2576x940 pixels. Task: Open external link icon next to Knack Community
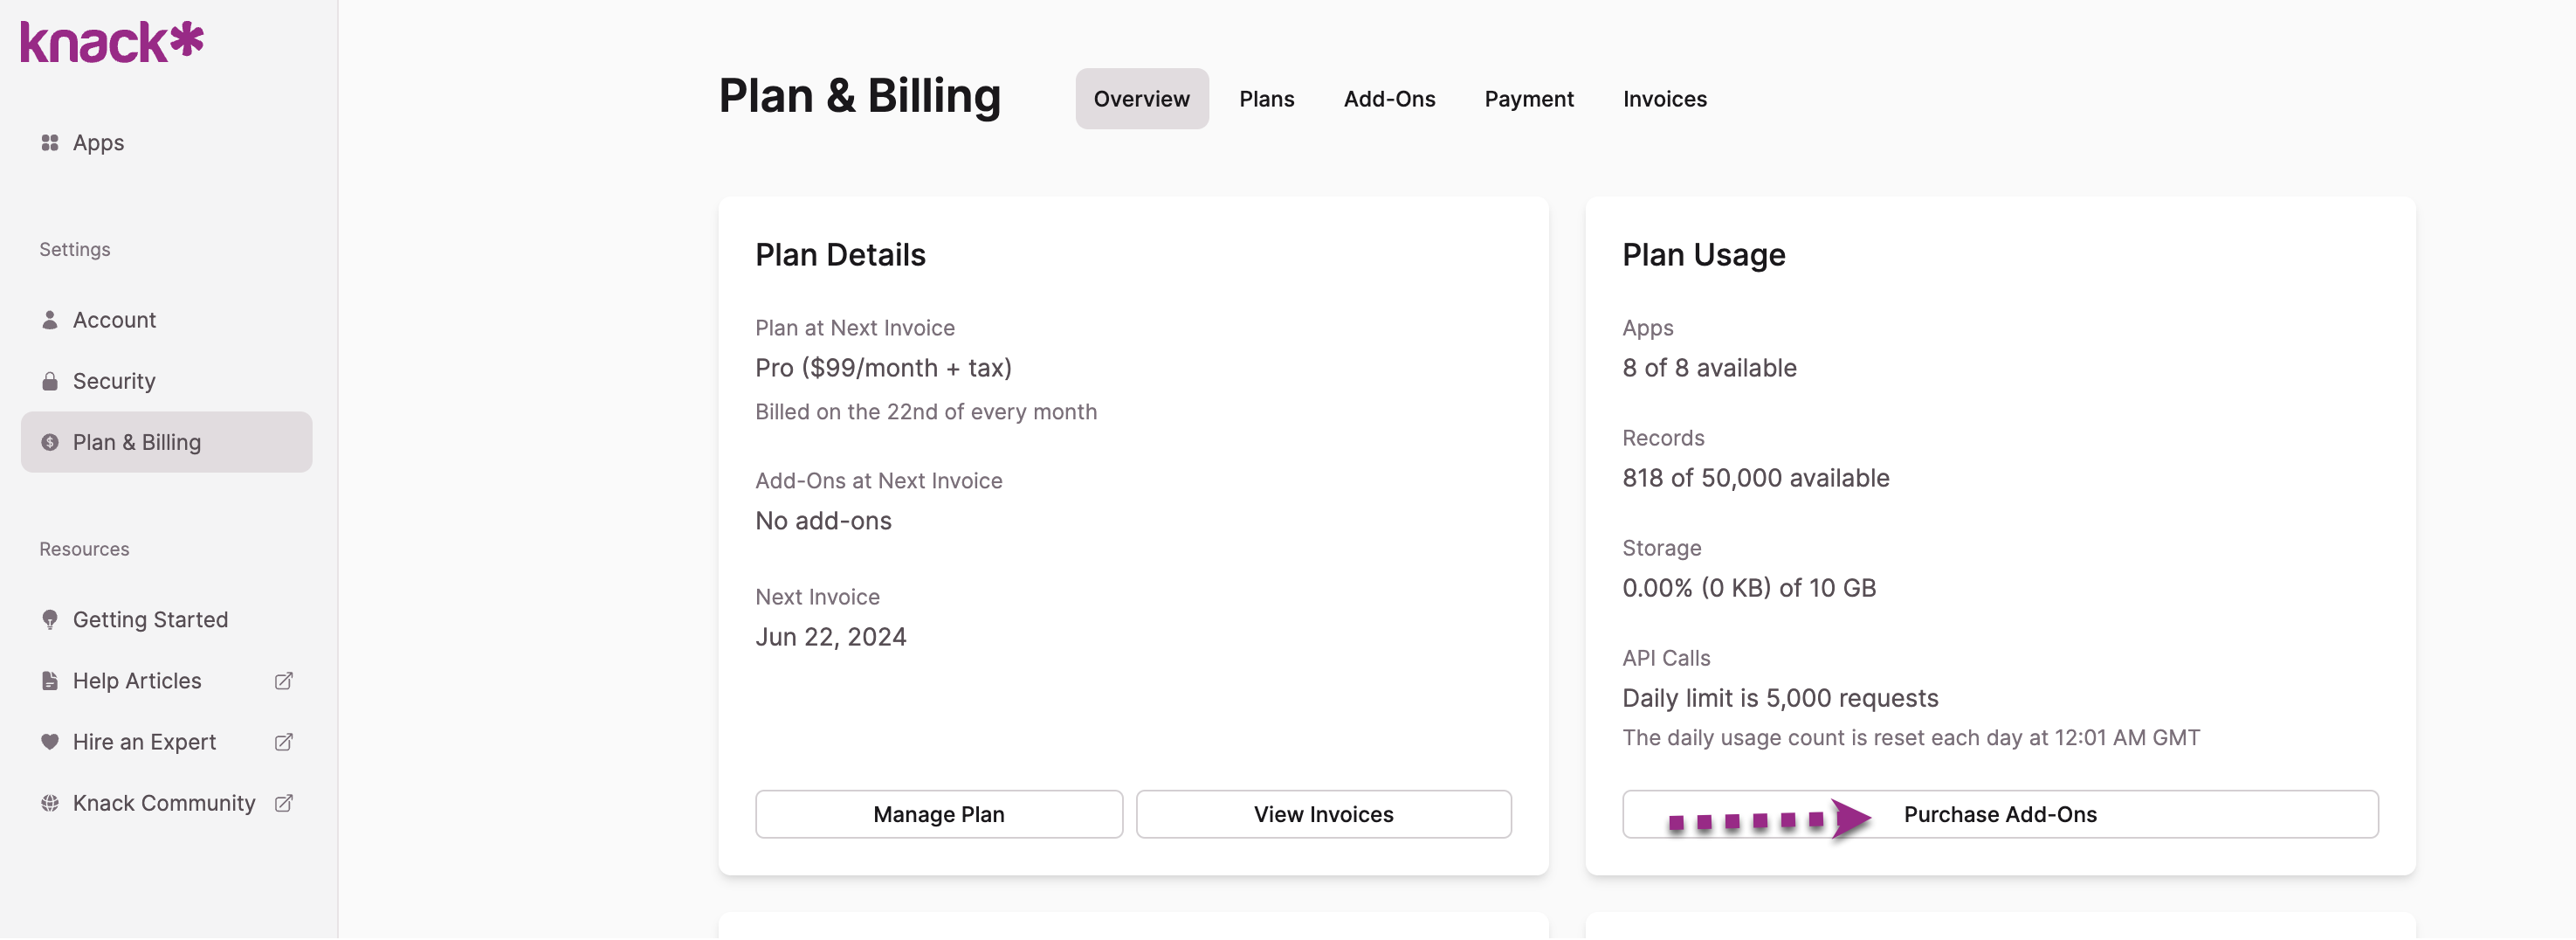[x=283, y=803]
